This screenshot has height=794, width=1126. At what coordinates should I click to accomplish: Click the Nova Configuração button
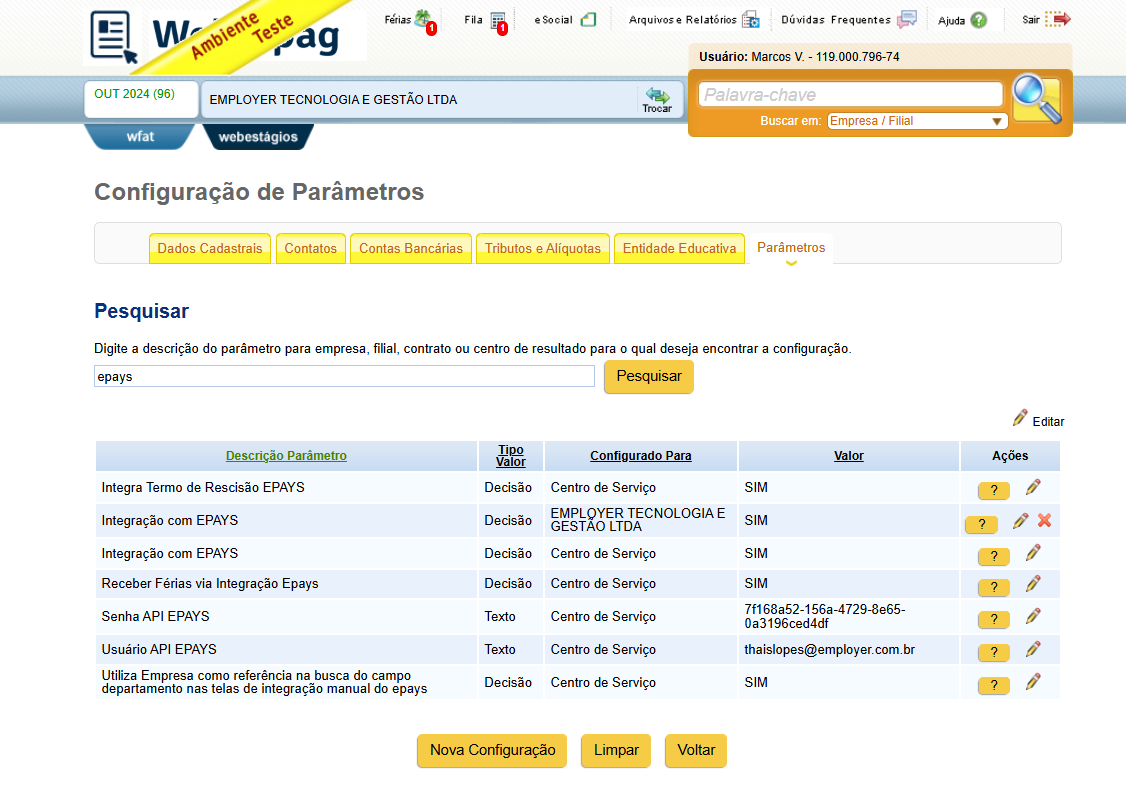click(x=492, y=750)
